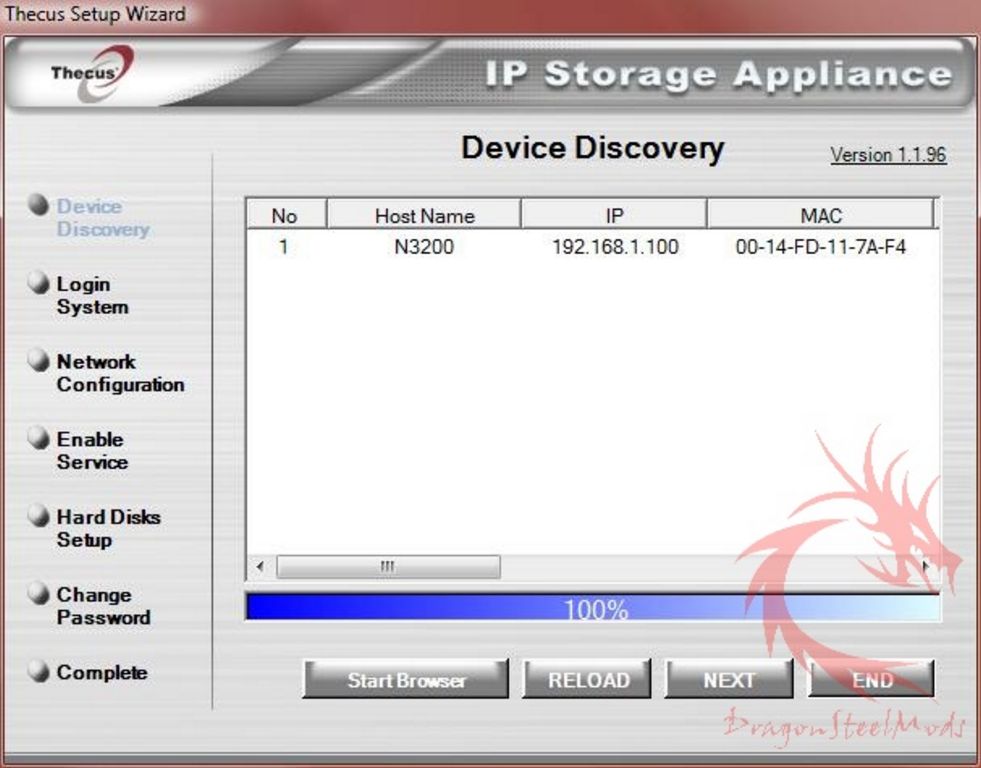This screenshot has width=981, height=768.
Task: Select the Device Discovery step bullet
Action: (x=39, y=205)
